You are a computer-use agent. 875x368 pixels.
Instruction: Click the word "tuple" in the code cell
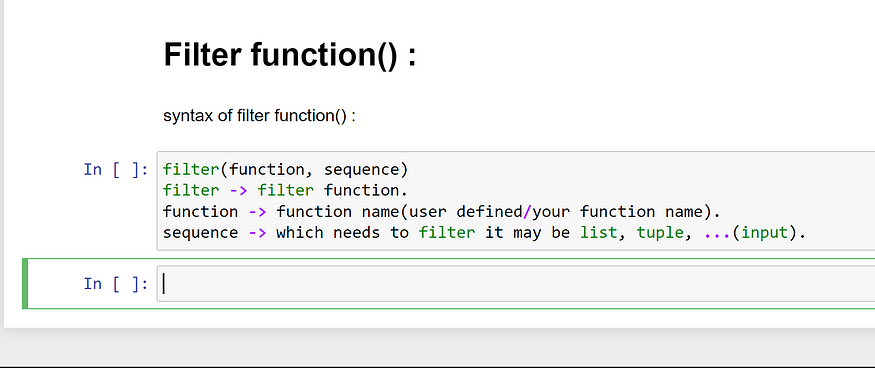point(660,233)
